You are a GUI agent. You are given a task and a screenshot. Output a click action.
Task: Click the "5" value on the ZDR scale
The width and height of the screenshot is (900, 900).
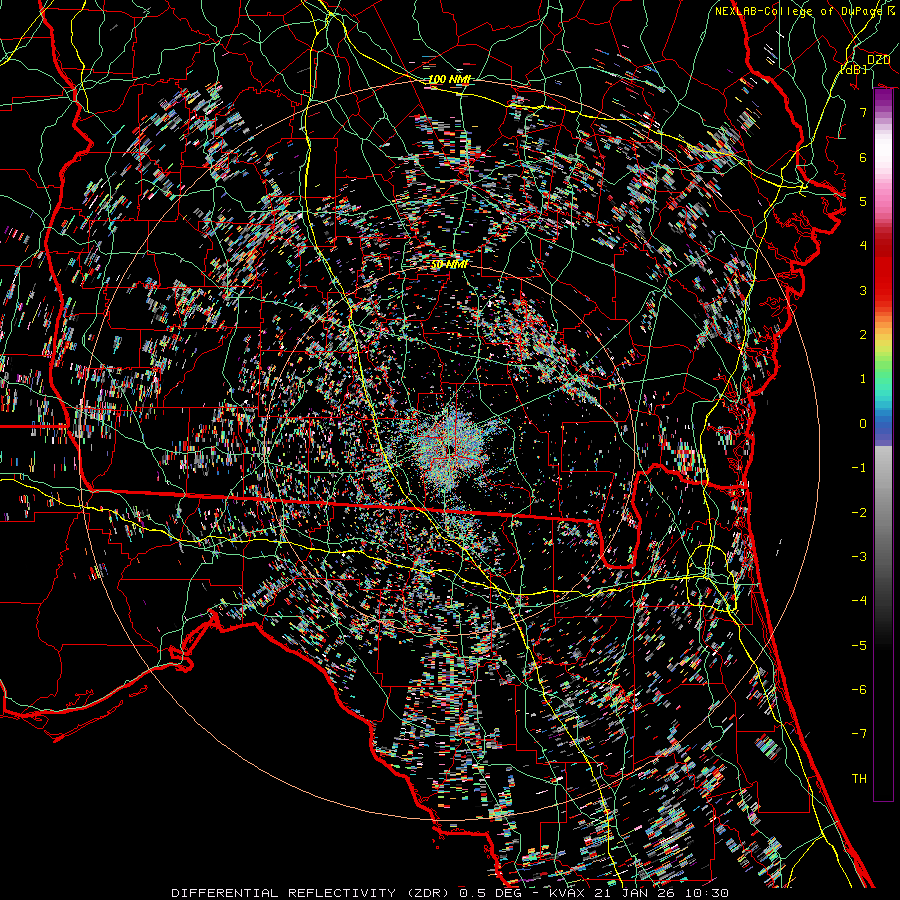point(863,201)
